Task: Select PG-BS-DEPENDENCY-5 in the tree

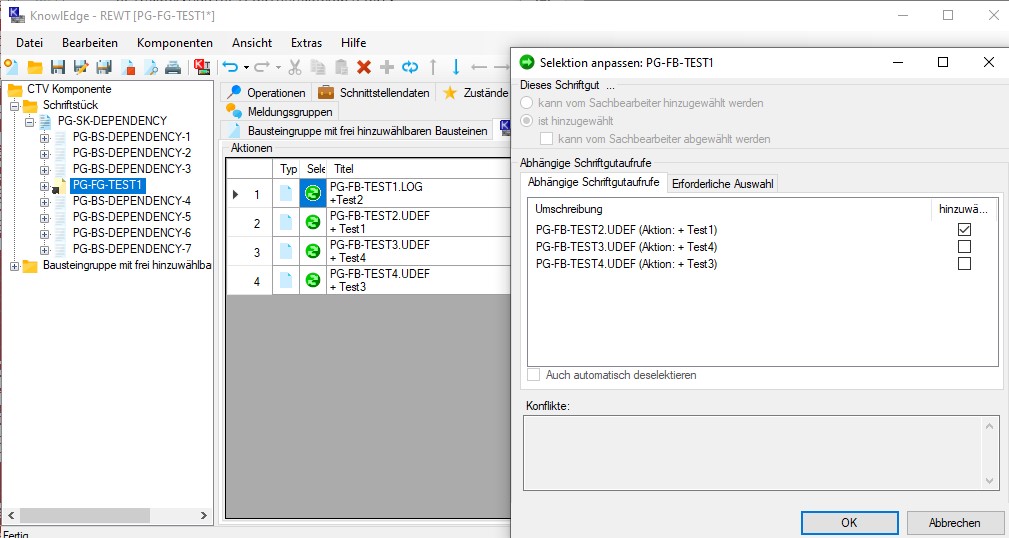Action: coord(131,217)
